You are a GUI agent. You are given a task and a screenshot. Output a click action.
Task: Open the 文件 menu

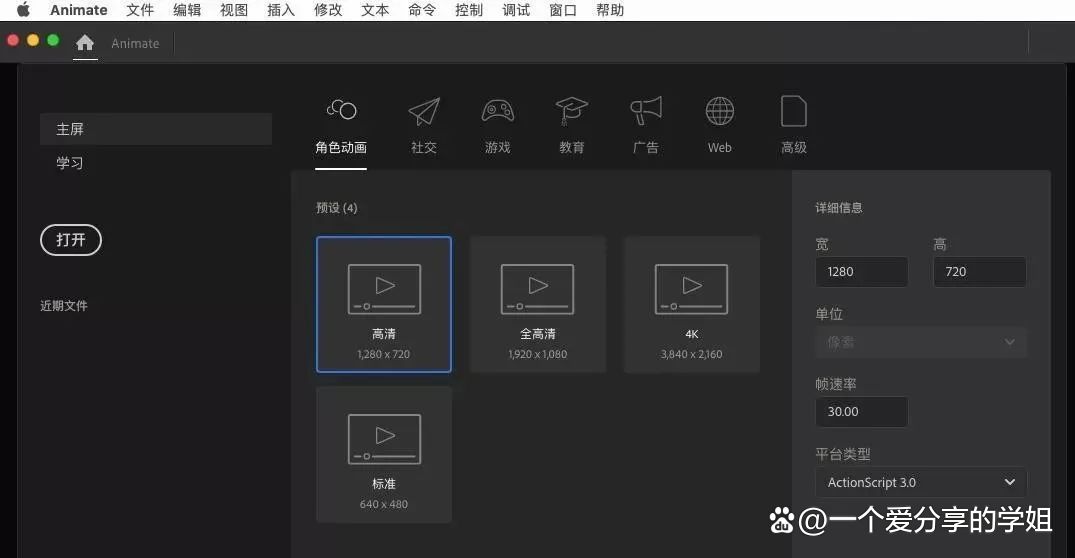(140, 10)
